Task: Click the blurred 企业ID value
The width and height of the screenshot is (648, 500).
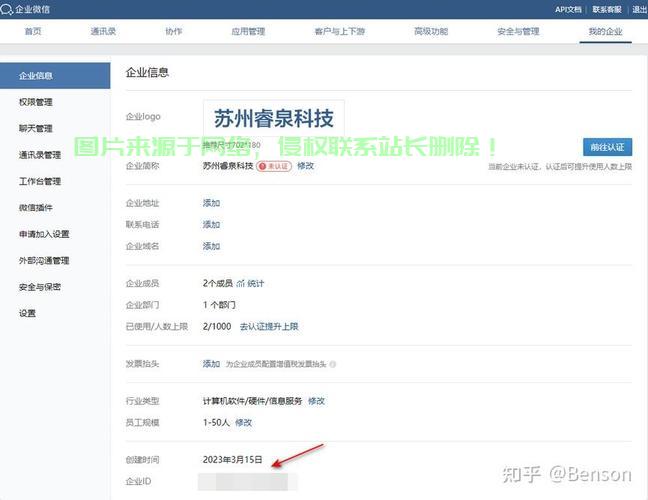Action: [x=247, y=482]
